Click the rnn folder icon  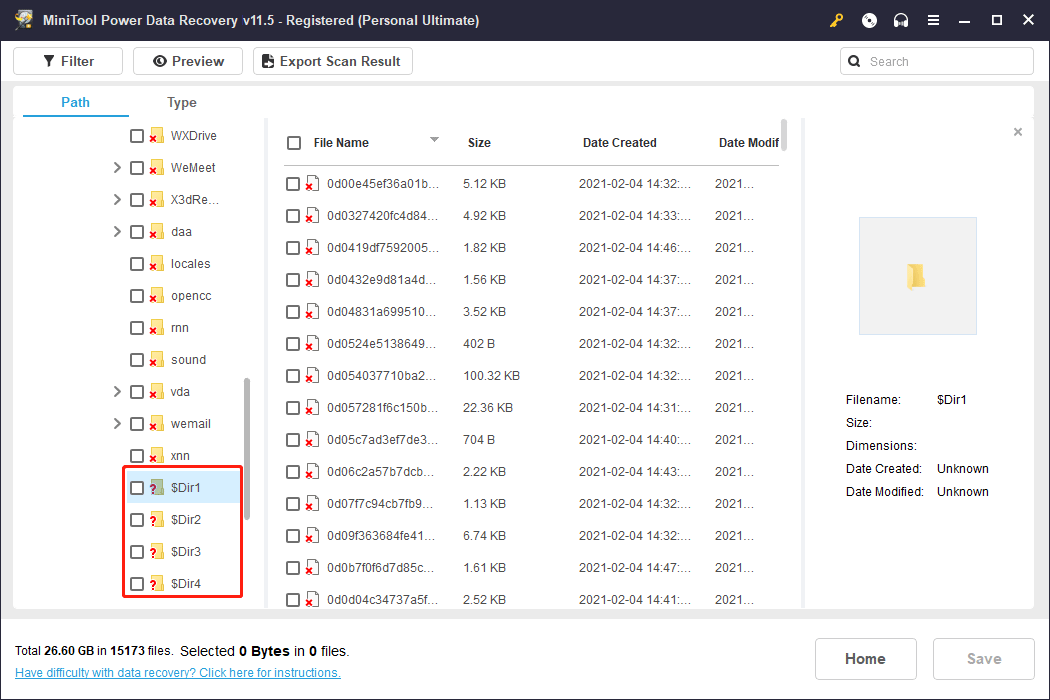157,328
